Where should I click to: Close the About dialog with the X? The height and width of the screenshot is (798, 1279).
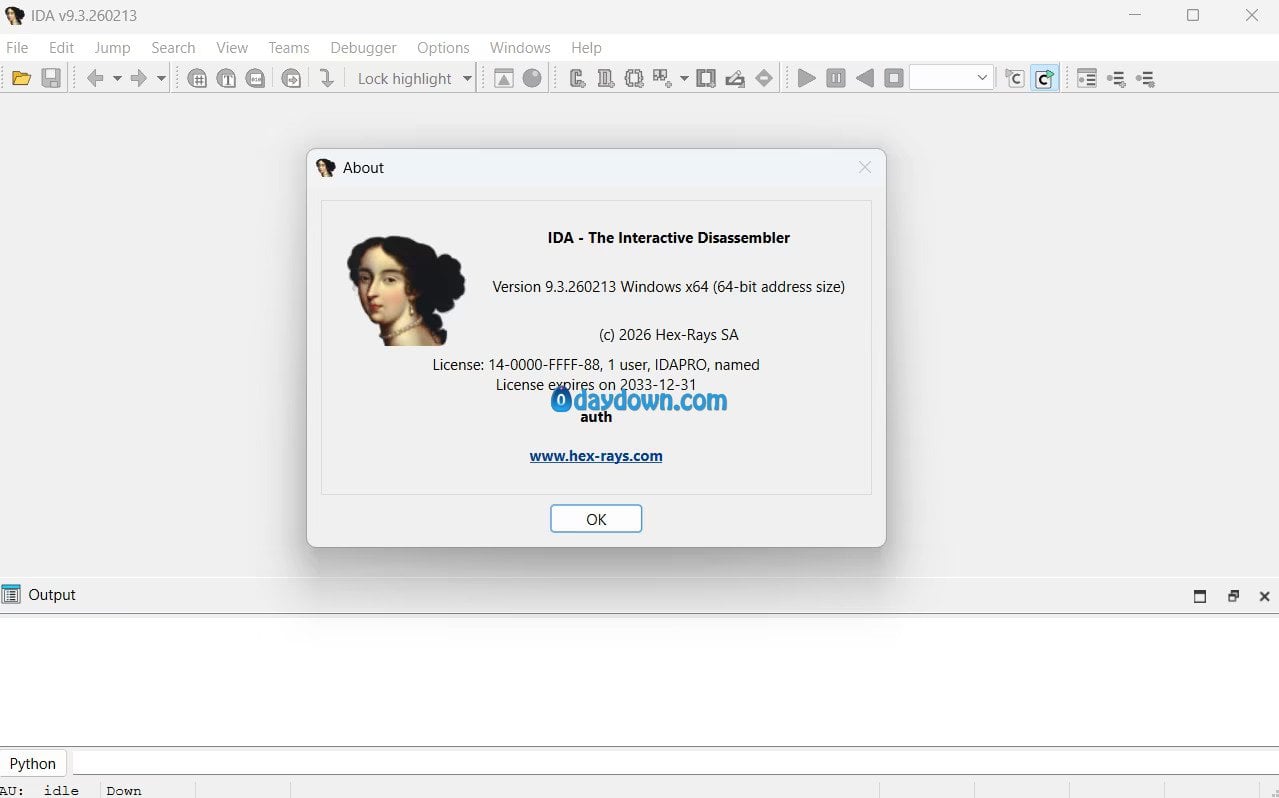click(x=865, y=167)
